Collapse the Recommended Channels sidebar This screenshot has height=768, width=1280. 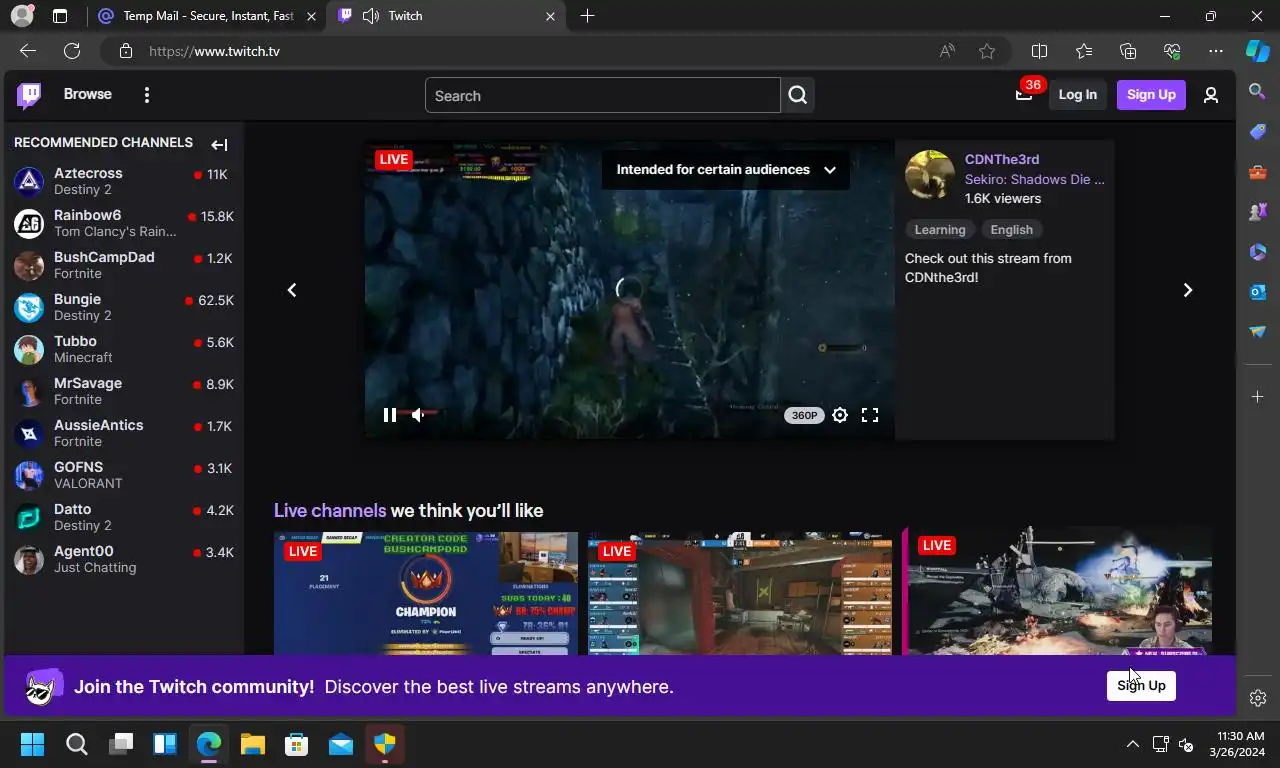point(219,144)
